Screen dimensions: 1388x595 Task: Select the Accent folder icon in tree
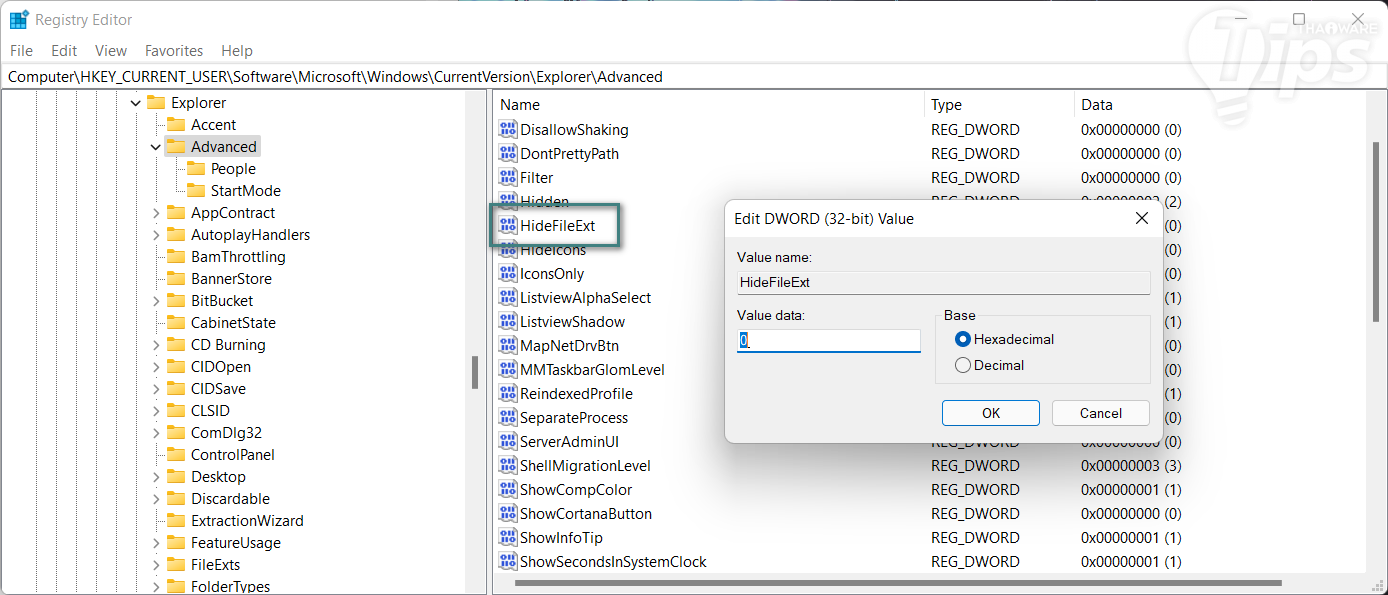(x=177, y=125)
